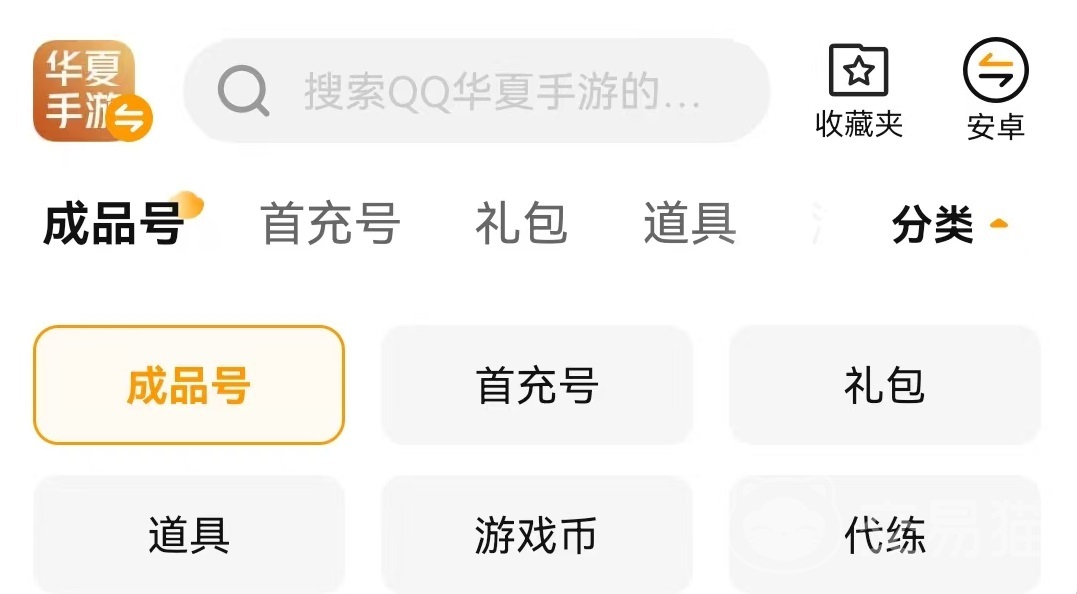Click the 收藏夹 text label
The height and width of the screenshot is (594, 1077).
[x=859, y=124]
